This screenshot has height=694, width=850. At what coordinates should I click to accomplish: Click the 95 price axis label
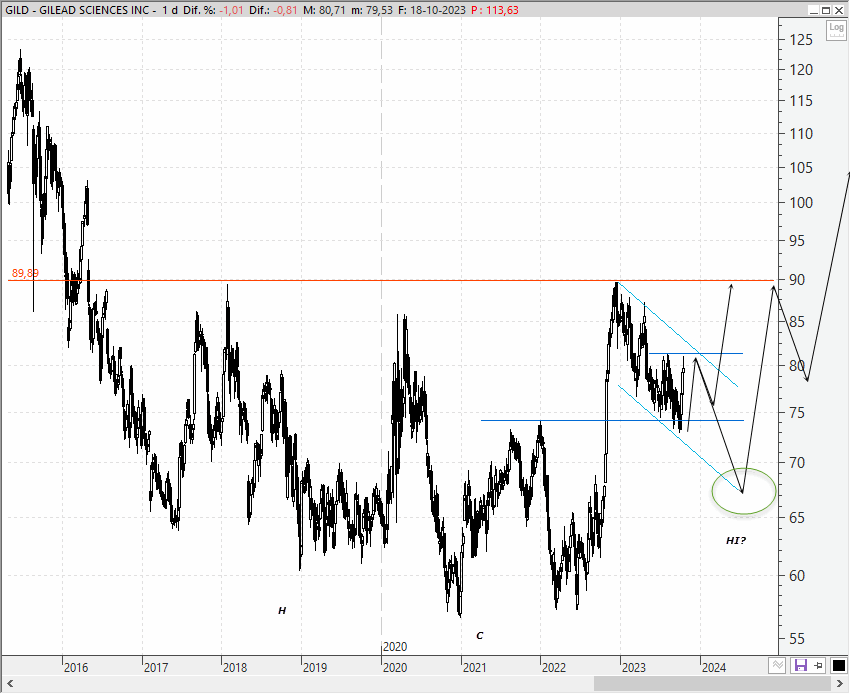click(797, 240)
